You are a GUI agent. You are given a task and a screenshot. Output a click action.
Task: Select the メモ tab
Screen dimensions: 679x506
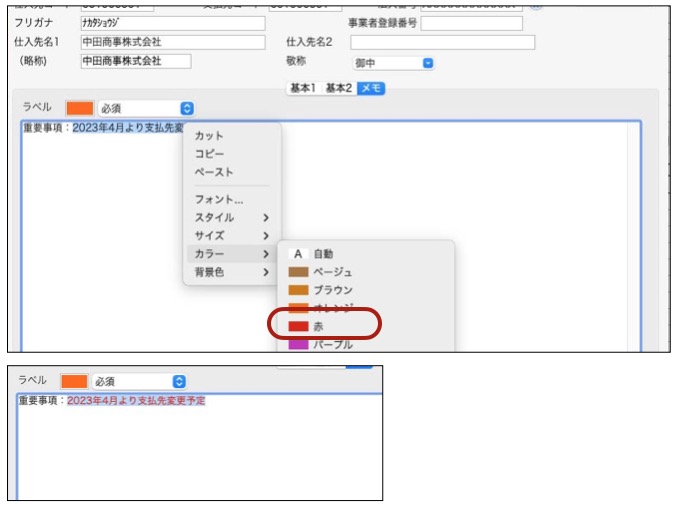click(x=371, y=89)
